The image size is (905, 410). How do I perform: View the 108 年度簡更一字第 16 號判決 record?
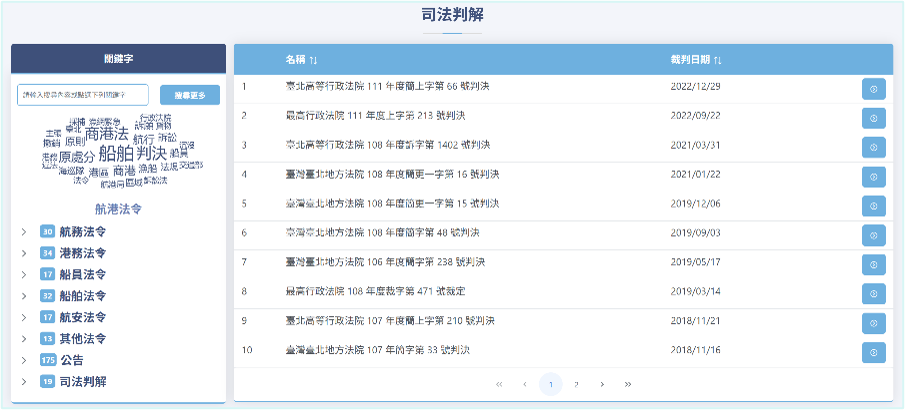click(873, 177)
